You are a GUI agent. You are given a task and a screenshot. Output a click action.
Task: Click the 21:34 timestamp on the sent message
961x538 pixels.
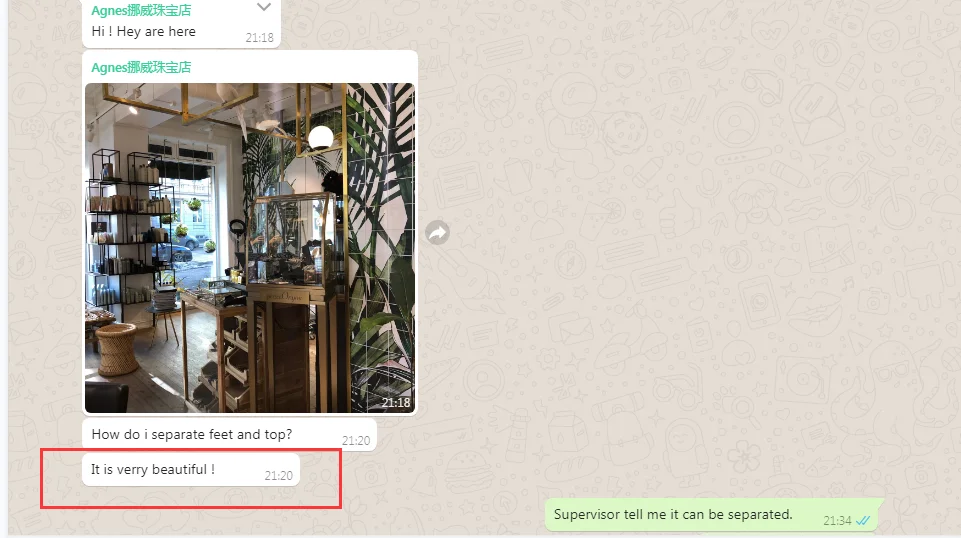point(837,520)
